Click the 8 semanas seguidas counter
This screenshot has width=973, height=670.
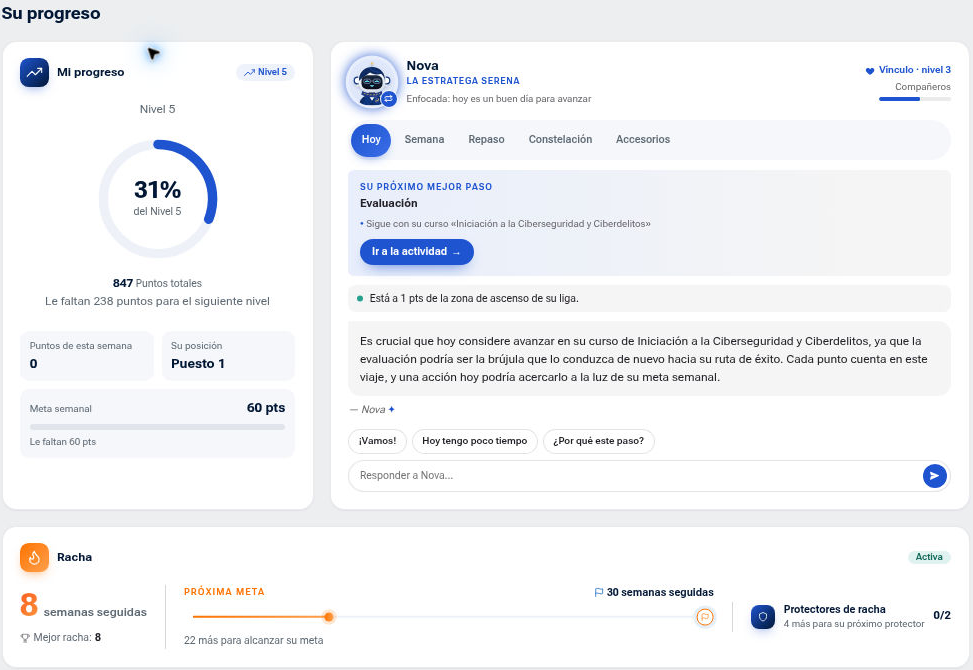(83, 605)
